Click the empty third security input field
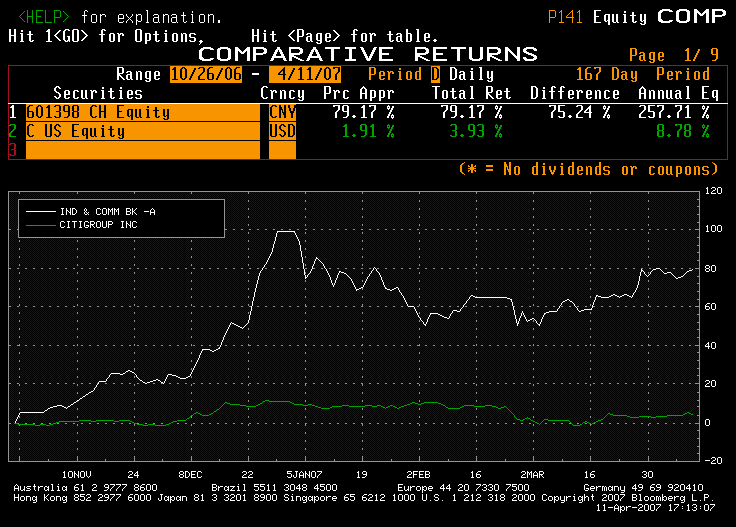 point(143,150)
